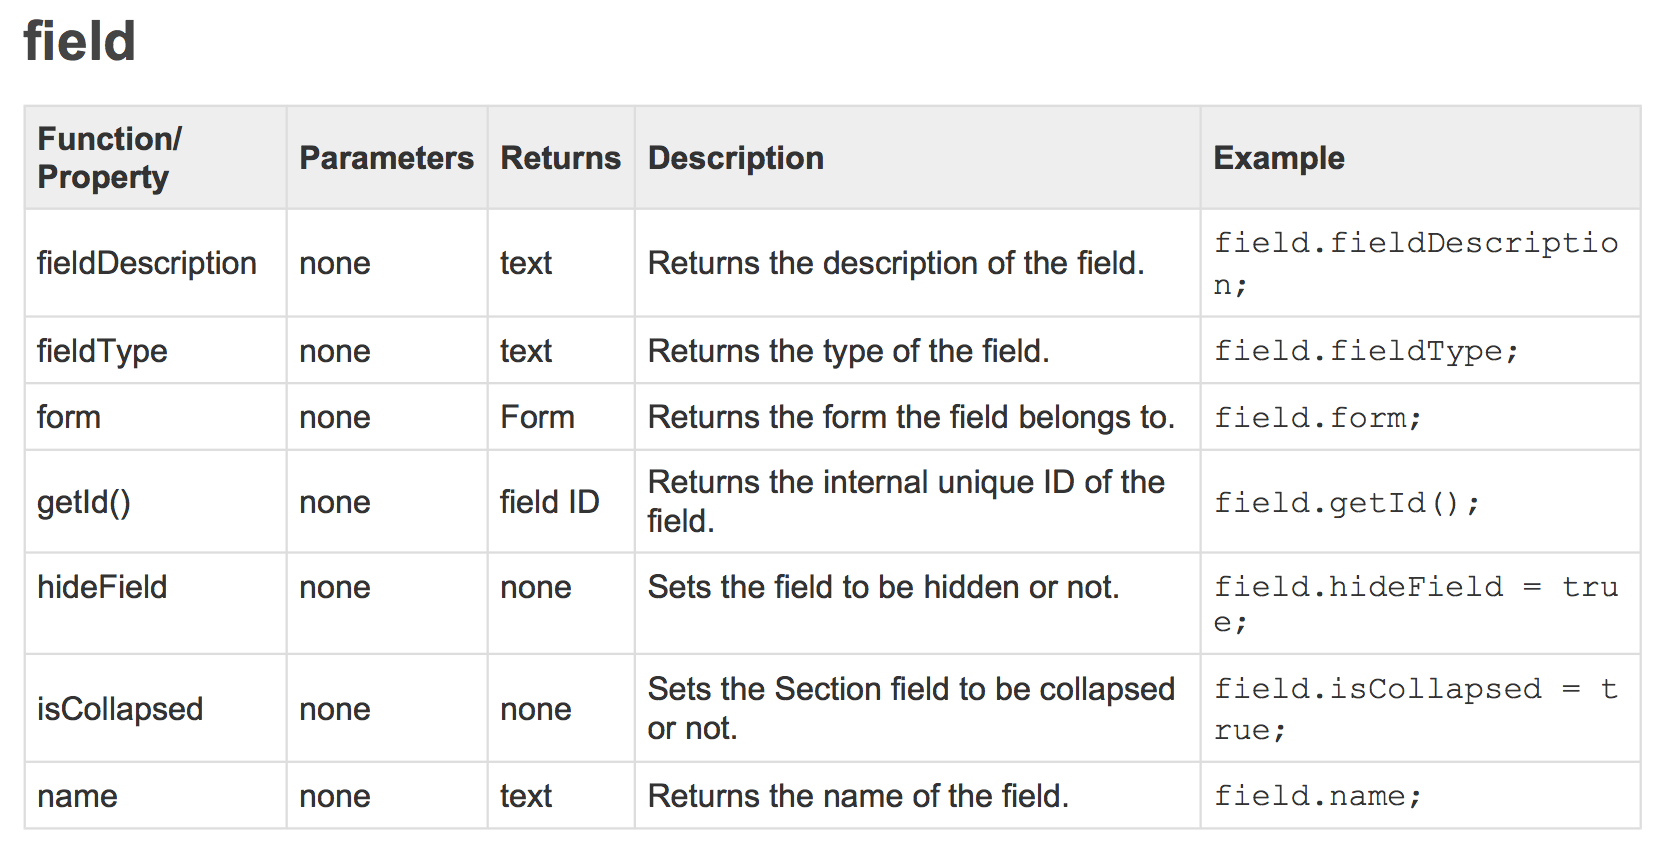Screen dimensions: 1663x861
Task: Click the "field ID" return value cell
Action: (x=549, y=502)
